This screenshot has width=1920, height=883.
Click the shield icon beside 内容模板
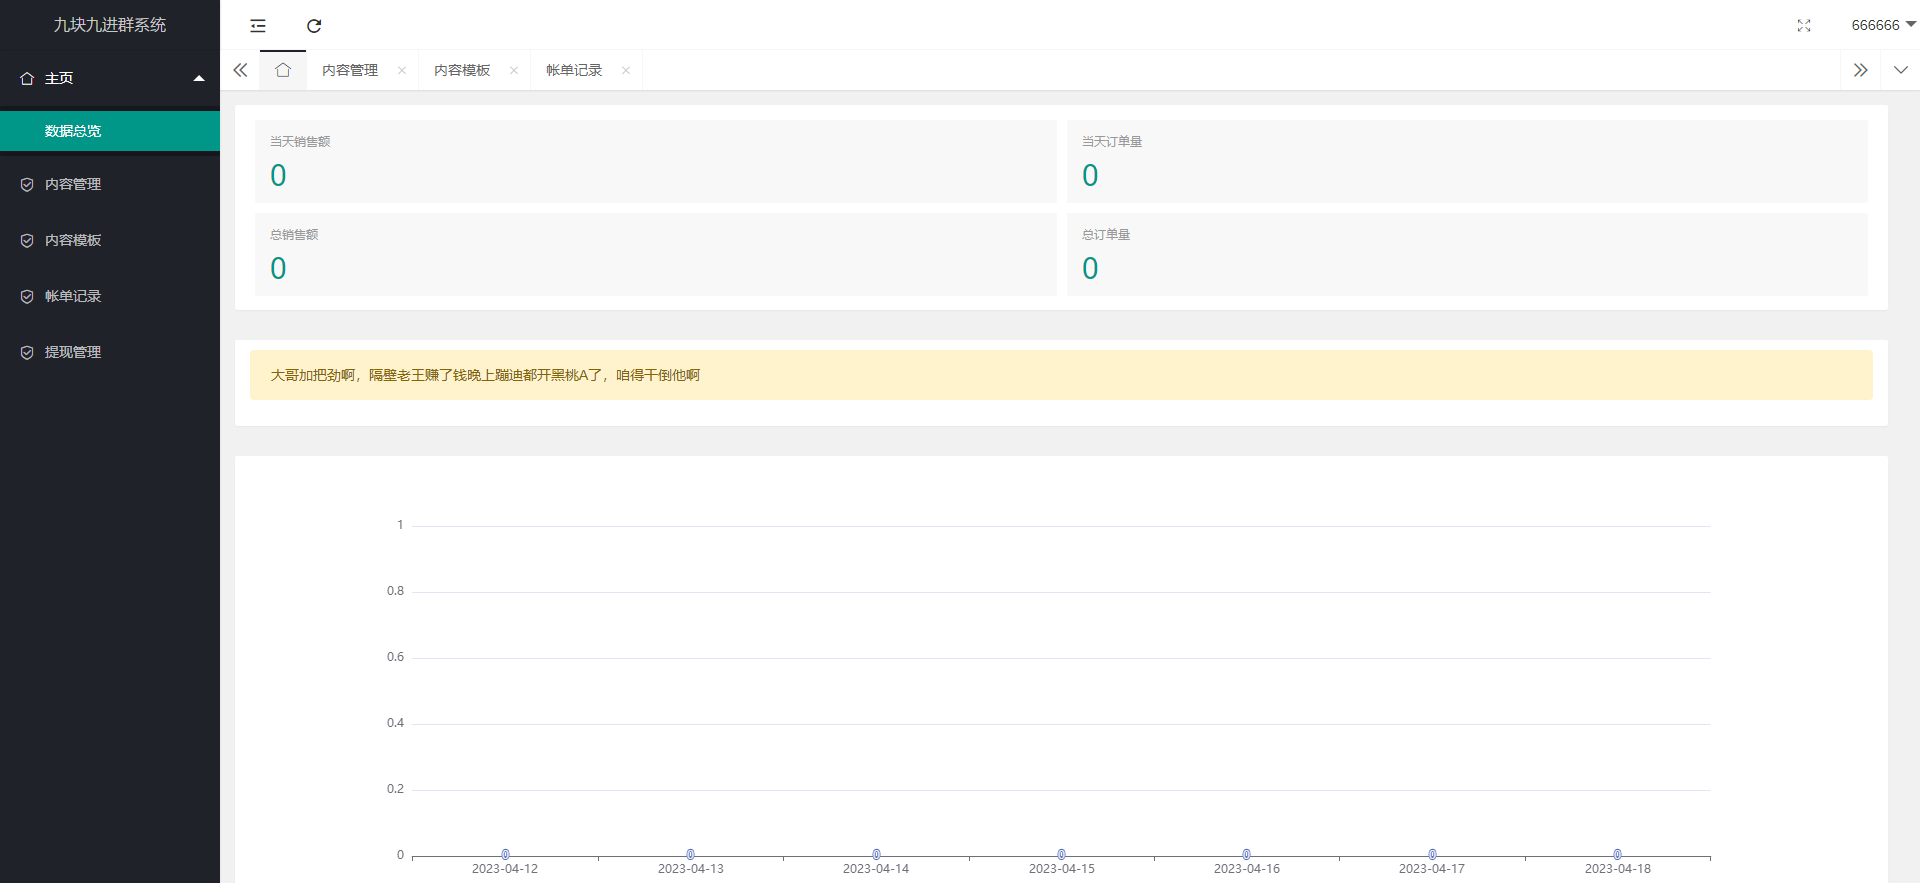[27, 240]
